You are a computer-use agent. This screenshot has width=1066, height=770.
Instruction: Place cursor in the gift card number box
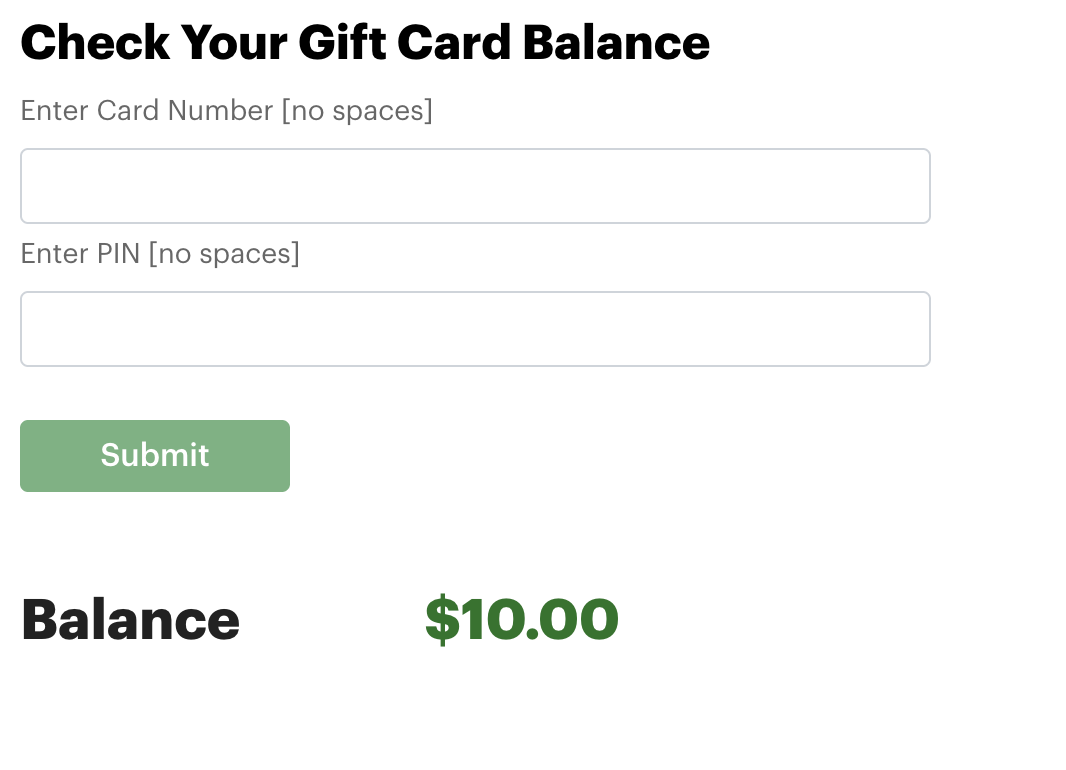click(475, 186)
